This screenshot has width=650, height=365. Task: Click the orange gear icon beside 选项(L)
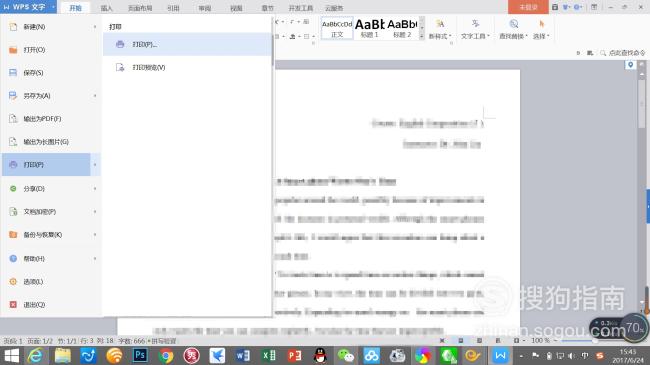pos(13,281)
